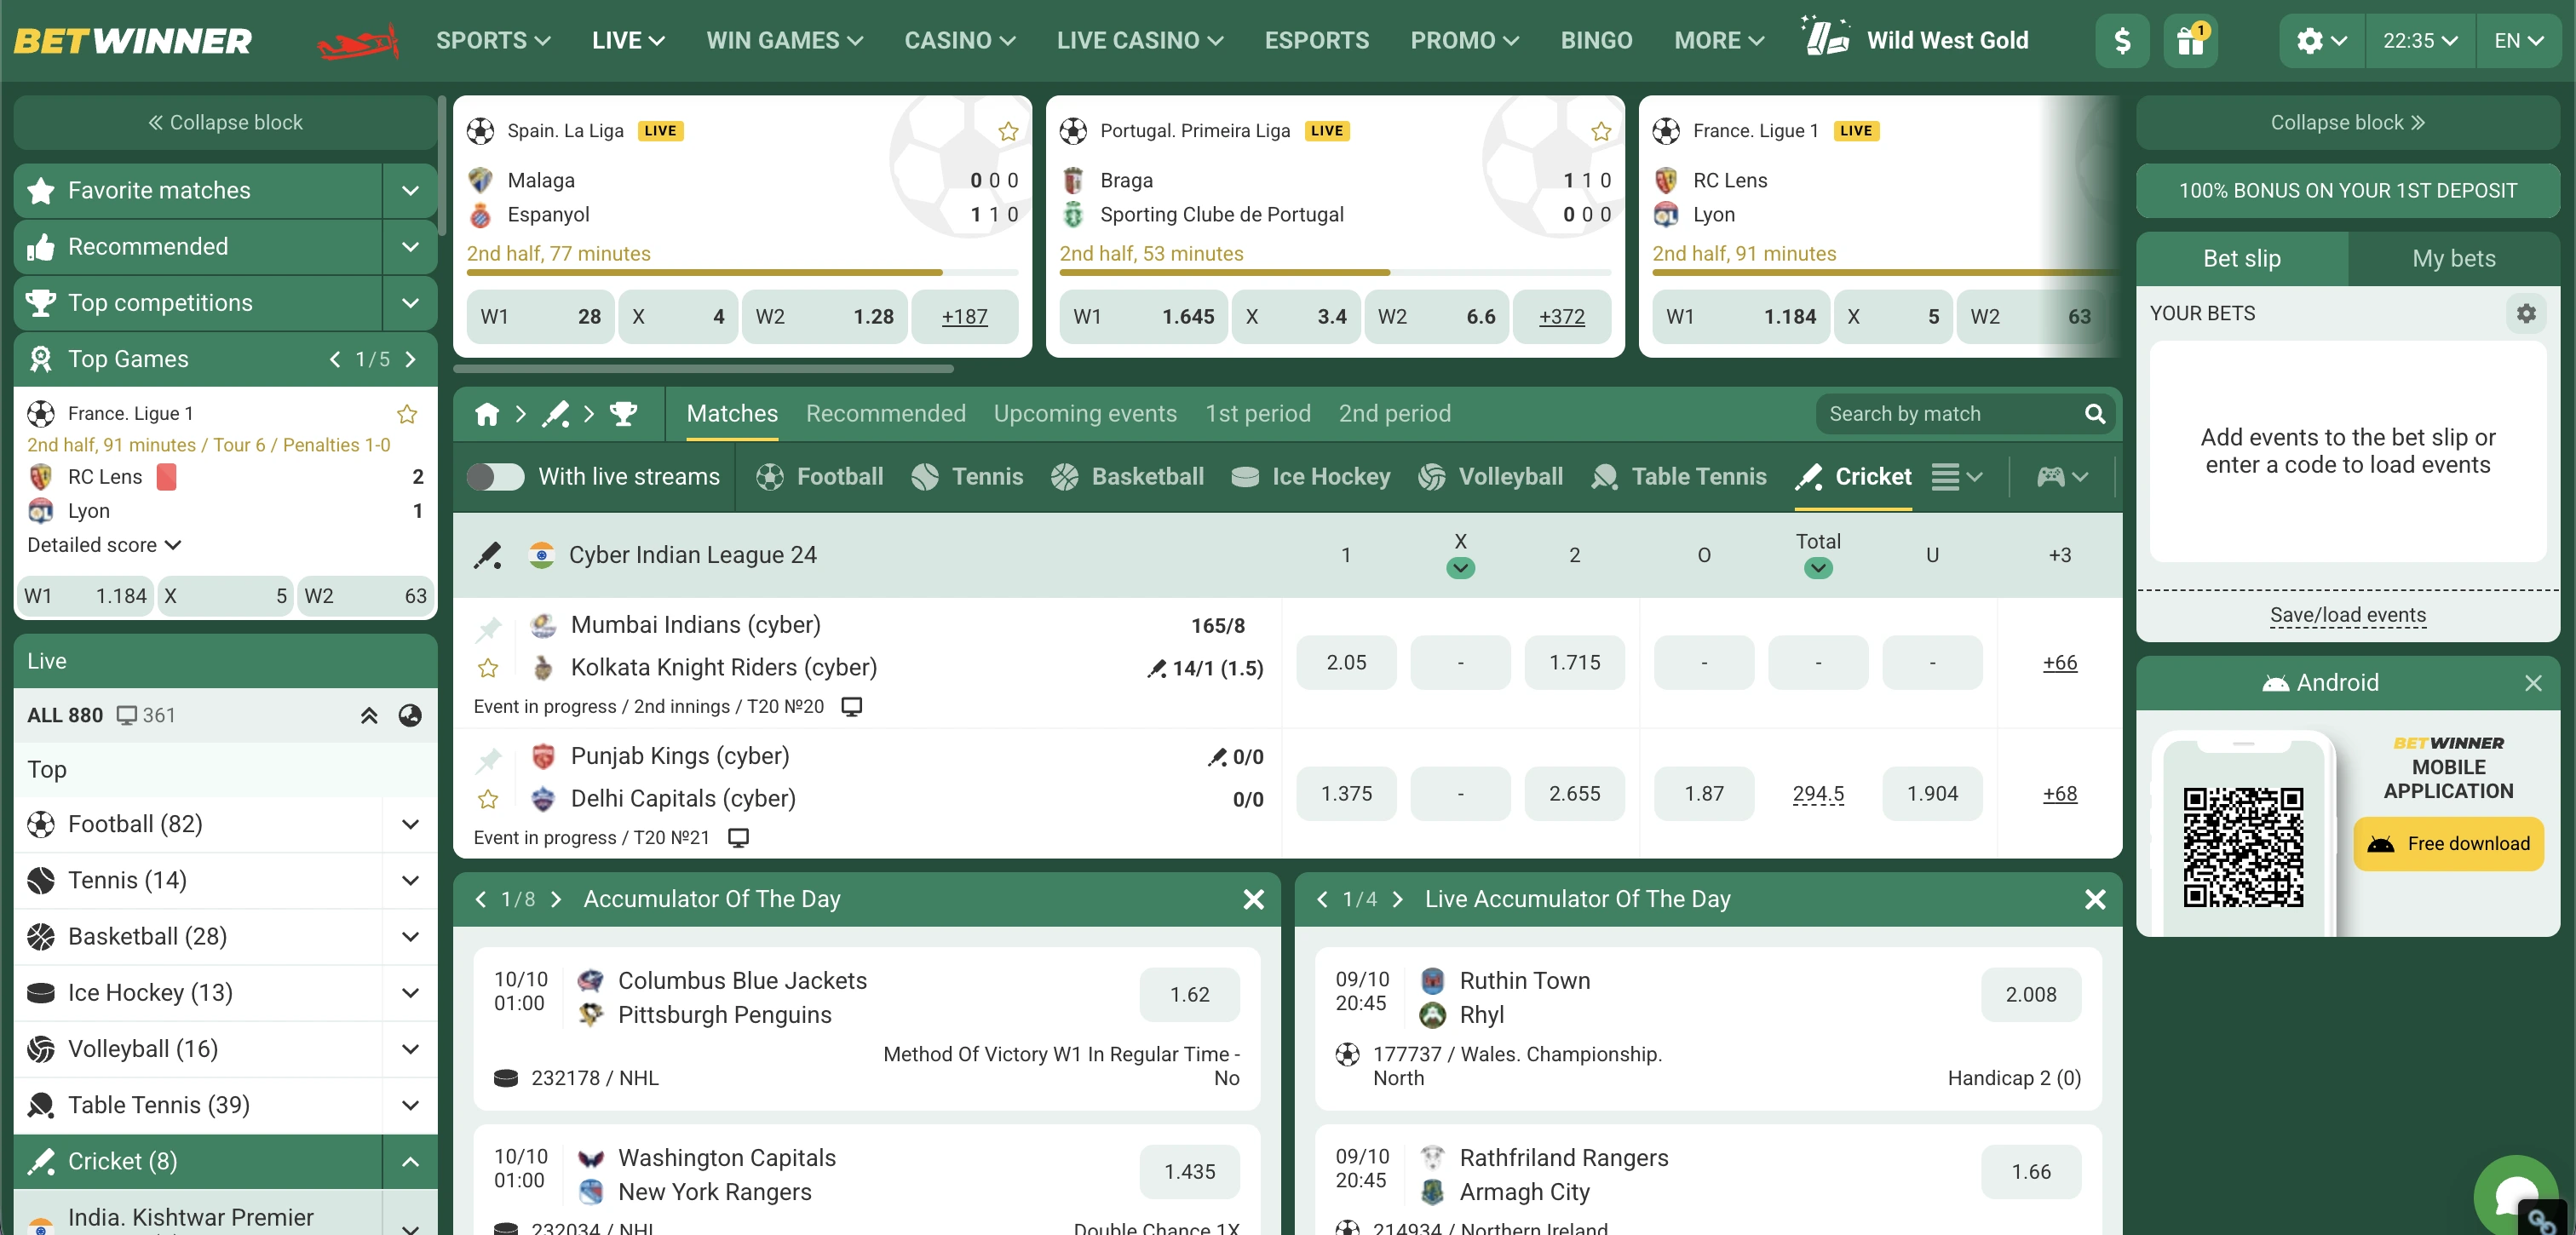Toggle With live streams switch

pyautogui.click(x=496, y=477)
